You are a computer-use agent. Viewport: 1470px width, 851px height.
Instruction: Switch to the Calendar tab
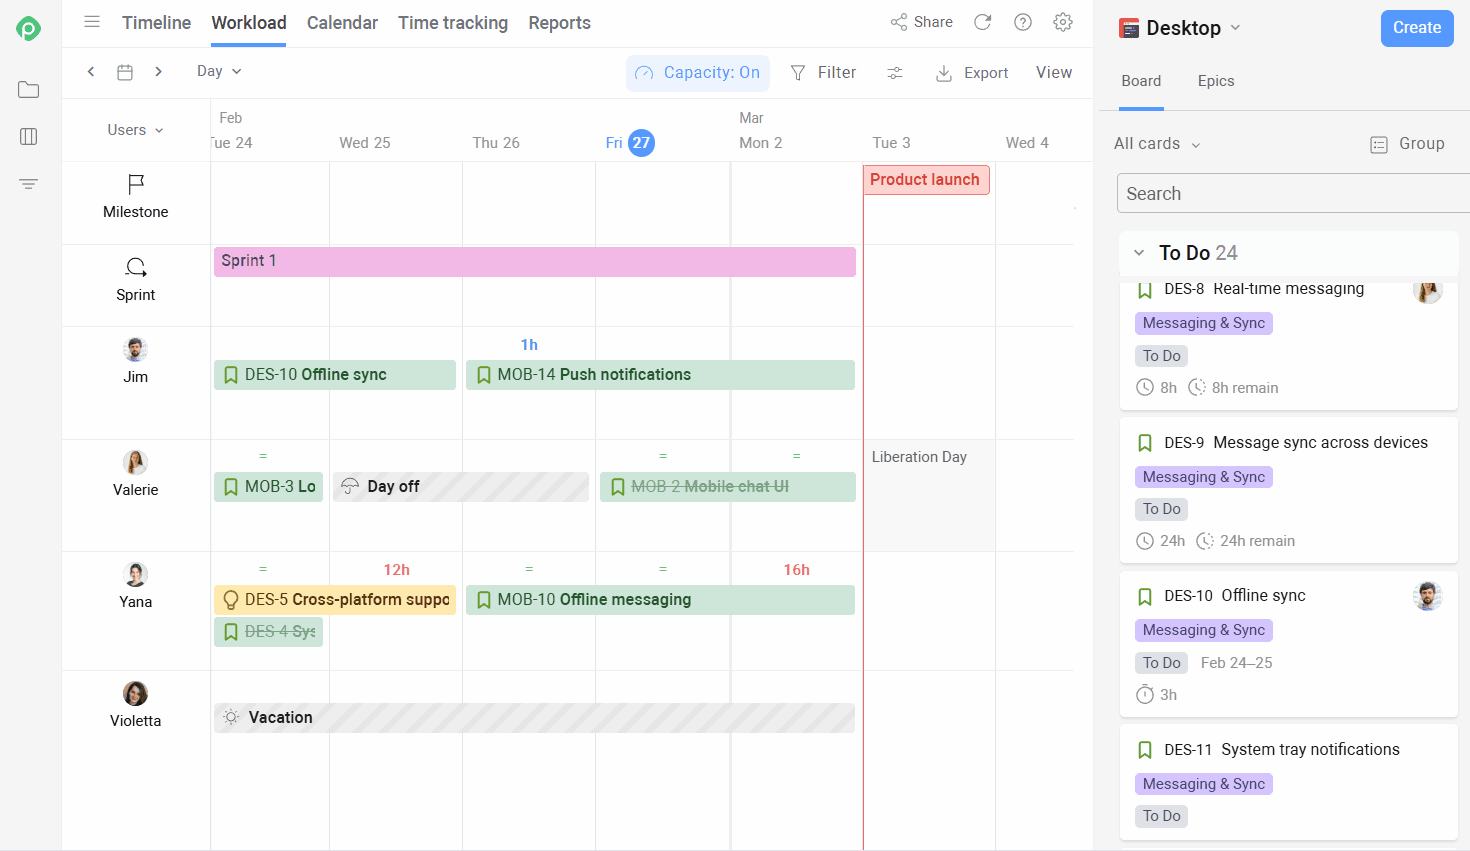(342, 23)
